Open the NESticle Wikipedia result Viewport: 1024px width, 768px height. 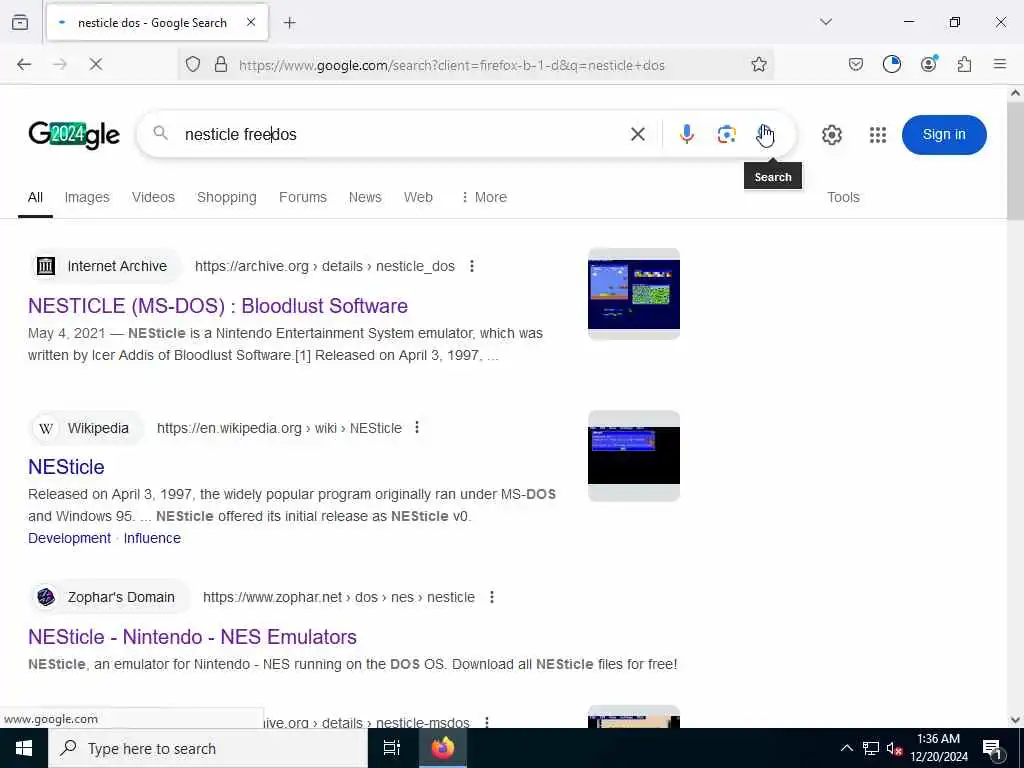point(66,467)
